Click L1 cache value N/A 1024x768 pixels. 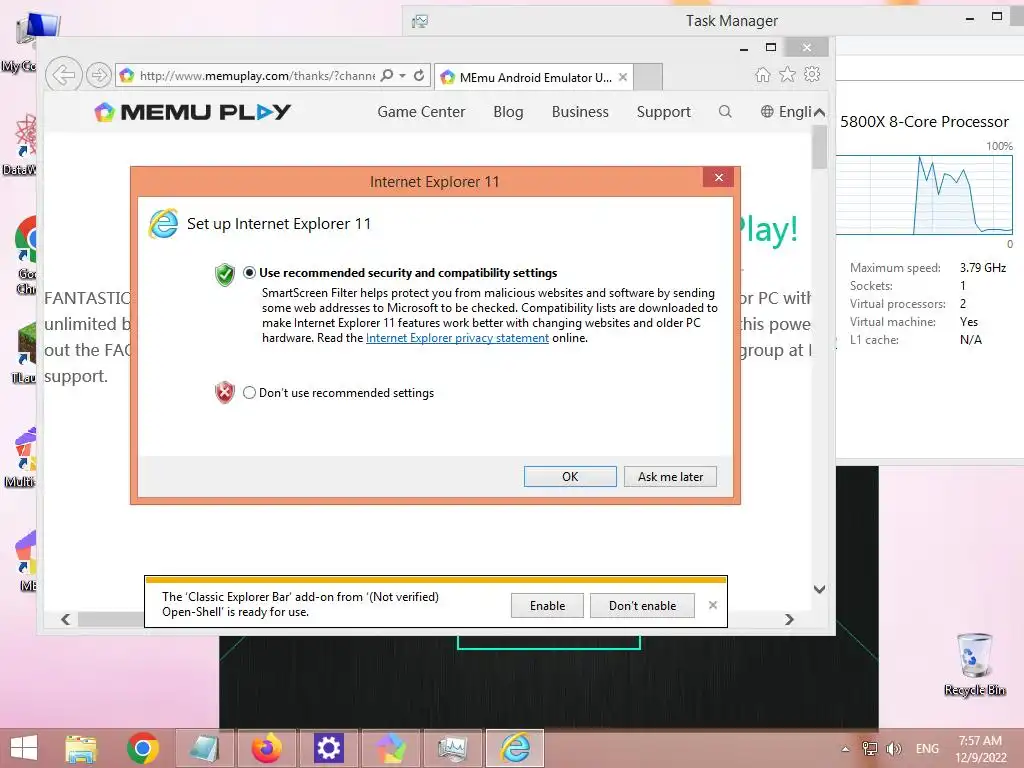pos(970,340)
